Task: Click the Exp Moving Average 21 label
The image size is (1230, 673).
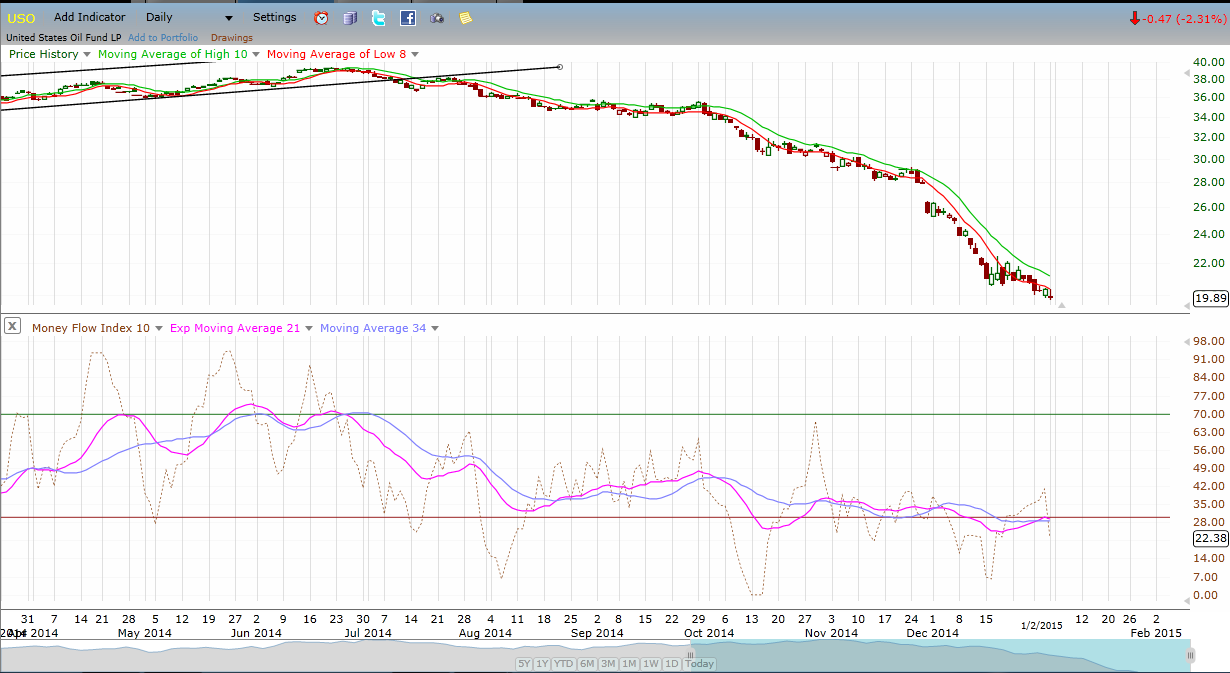Action: (x=235, y=328)
